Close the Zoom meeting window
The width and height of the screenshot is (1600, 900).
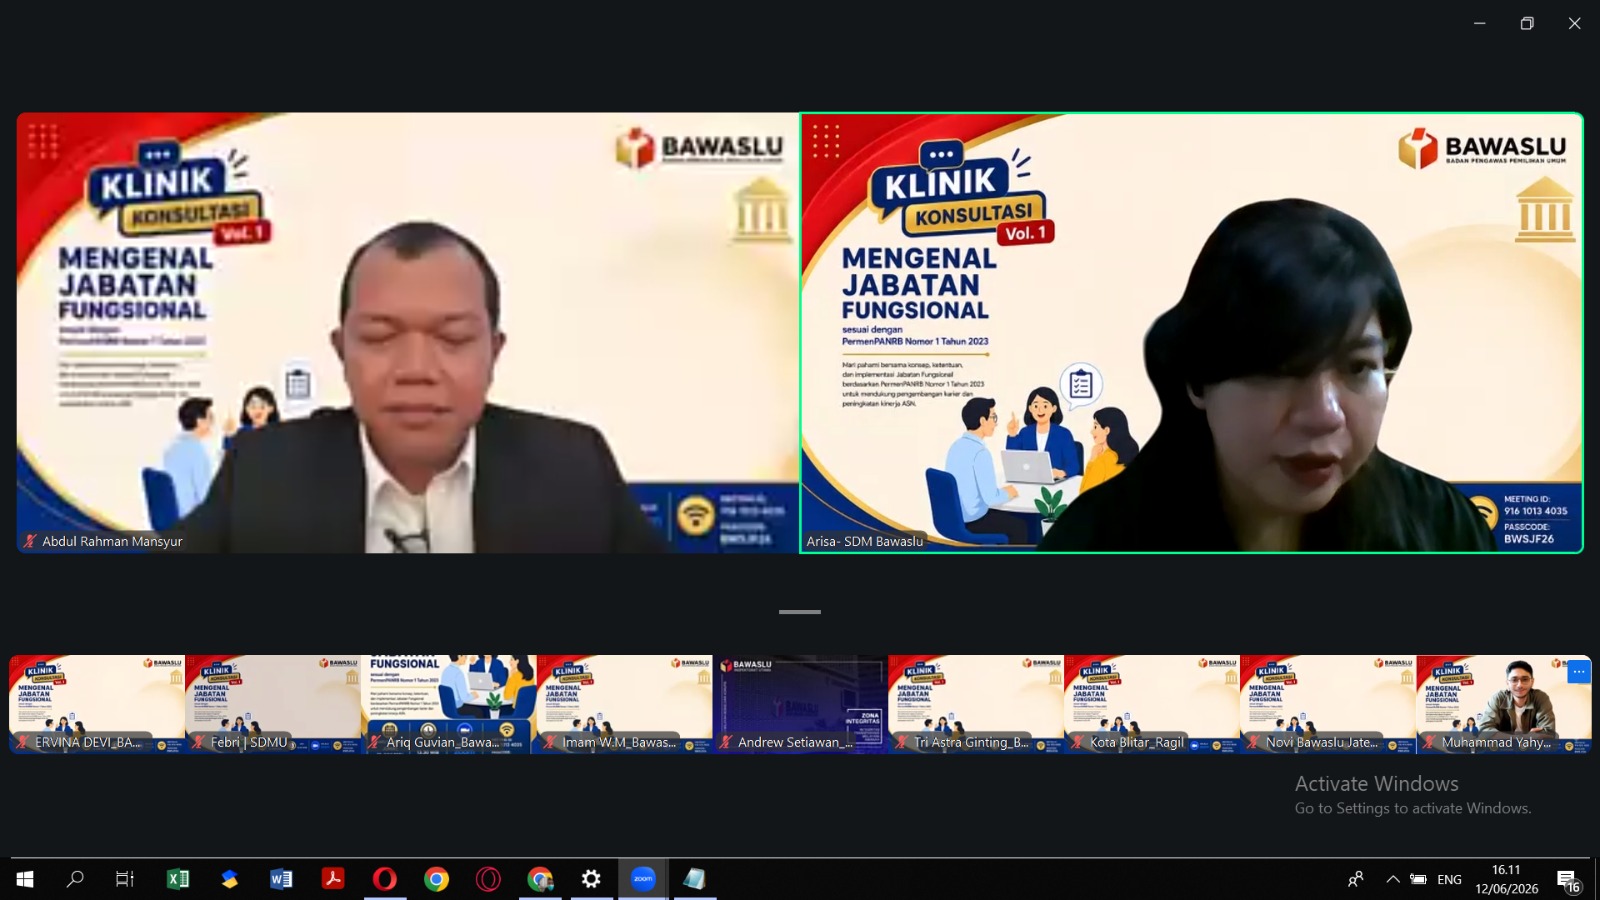[1574, 23]
